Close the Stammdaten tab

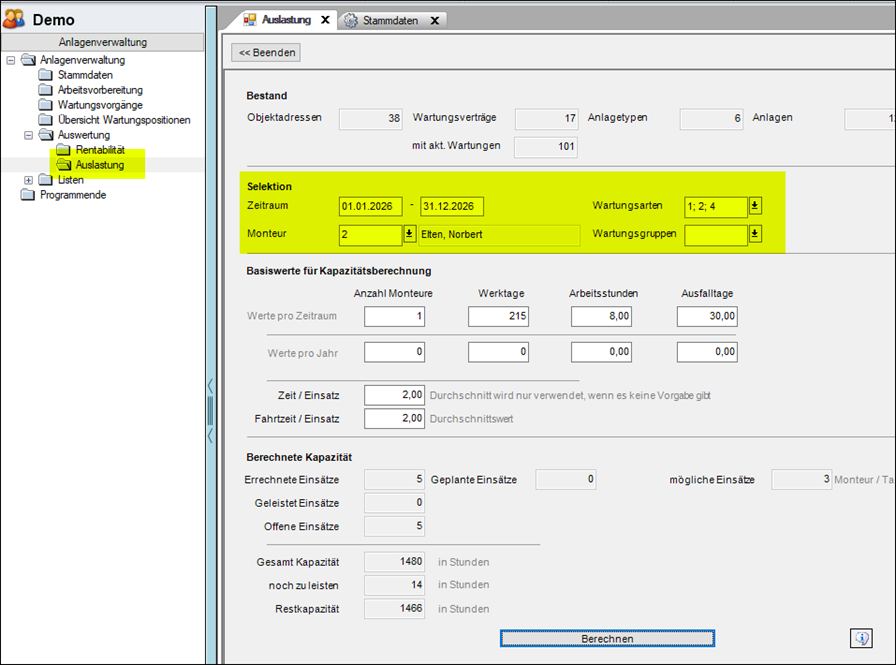pos(433,20)
